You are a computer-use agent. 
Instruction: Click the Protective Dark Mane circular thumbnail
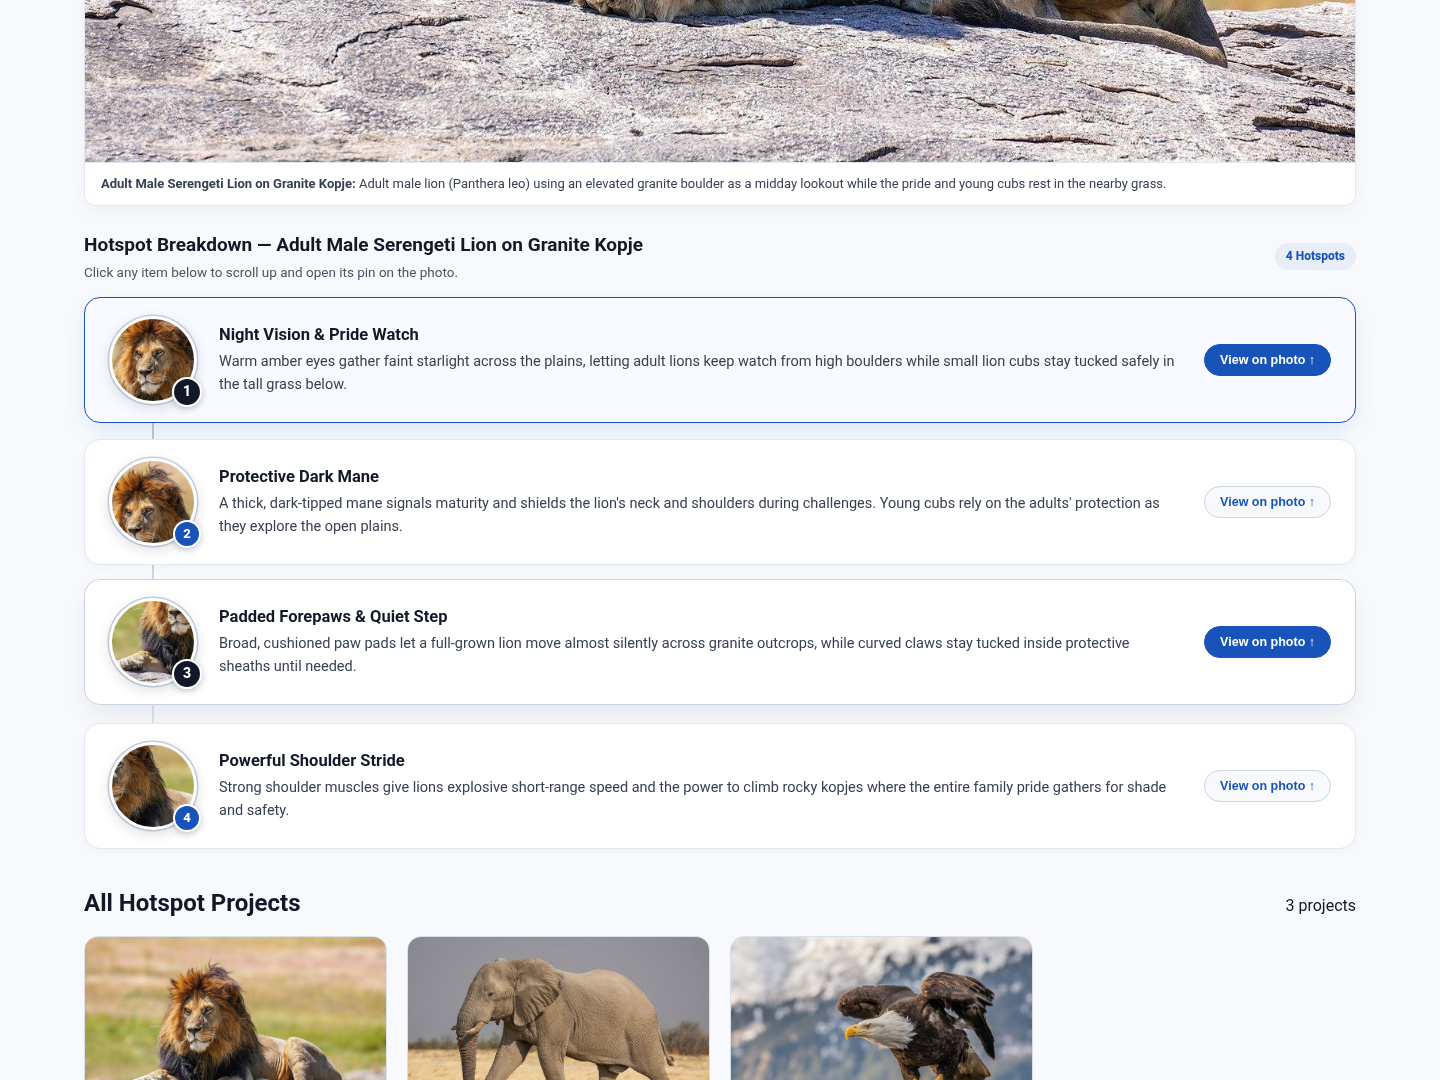[x=153, y=502]
